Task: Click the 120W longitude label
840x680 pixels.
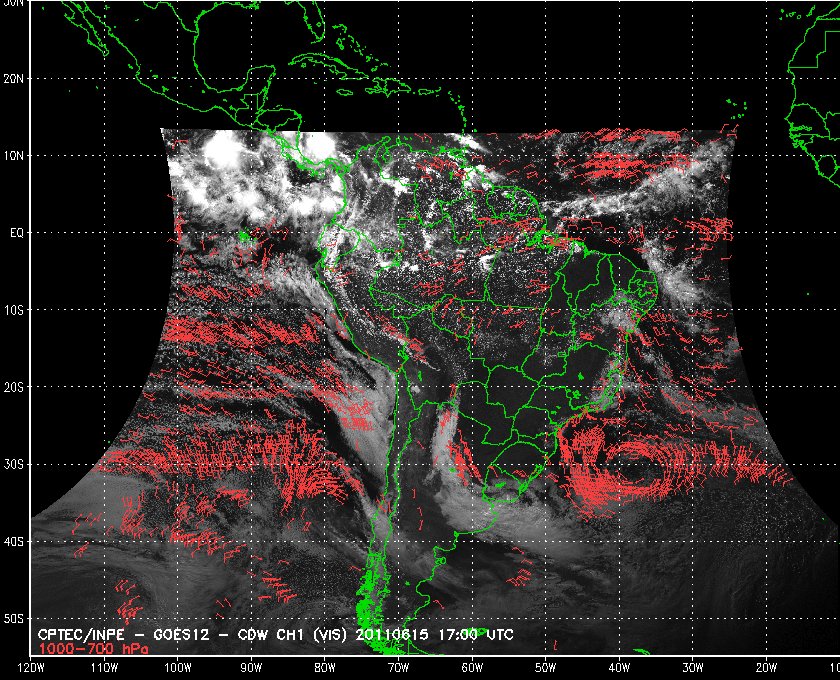Action: [x=31, y=668]
